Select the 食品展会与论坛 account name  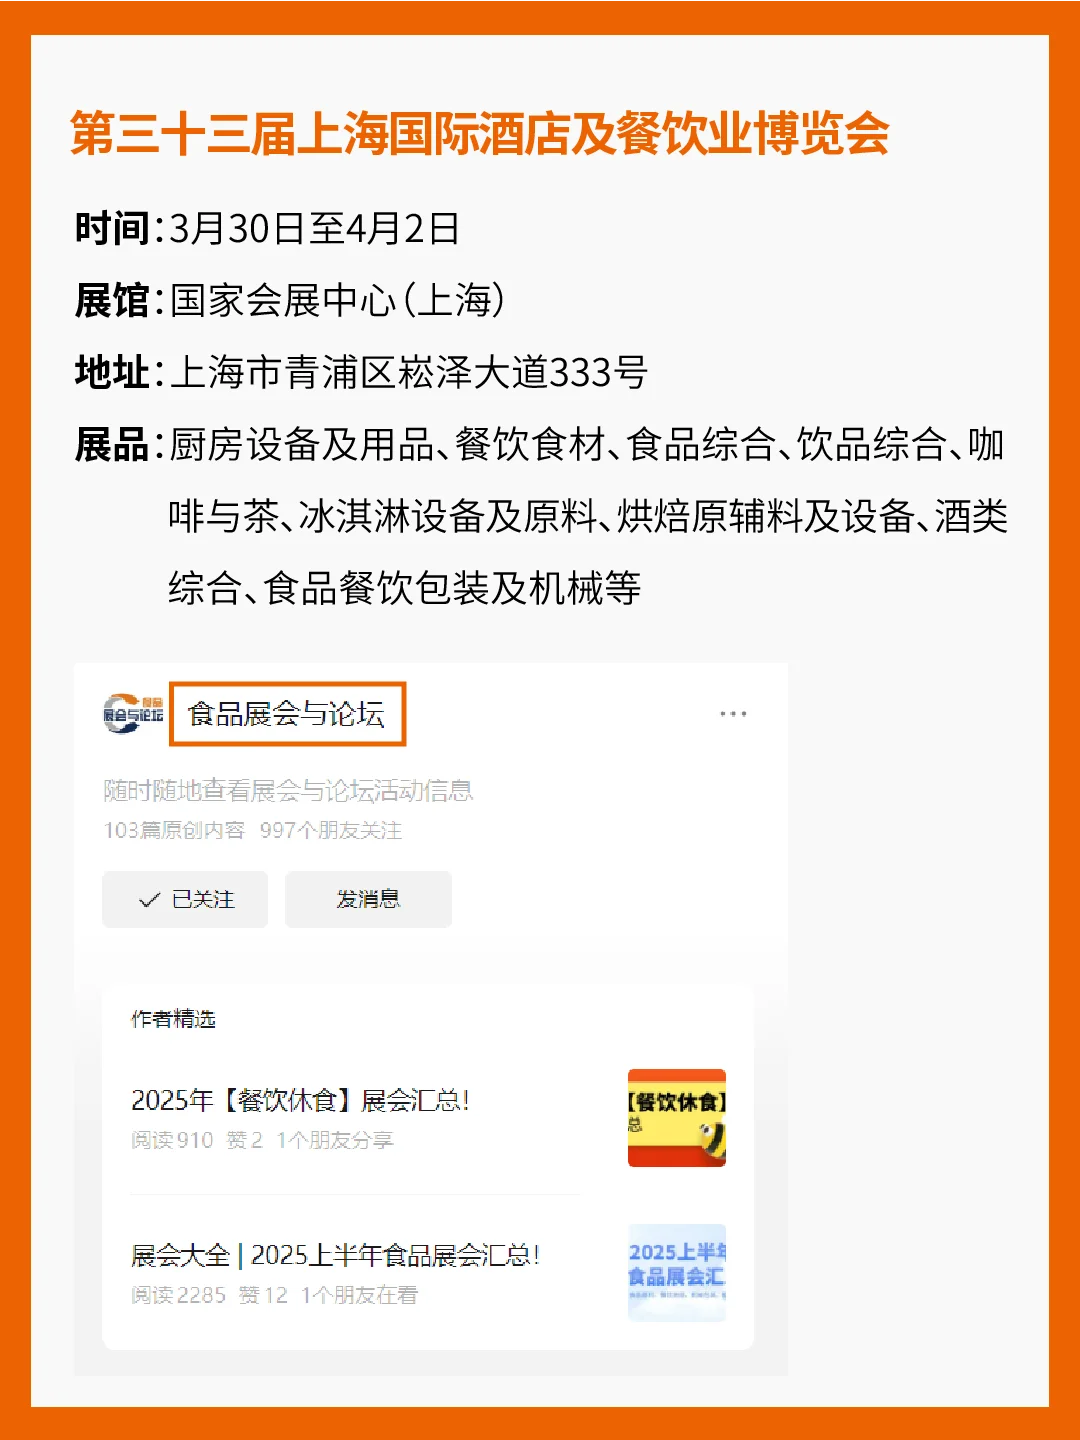click(x=287, y=714)
